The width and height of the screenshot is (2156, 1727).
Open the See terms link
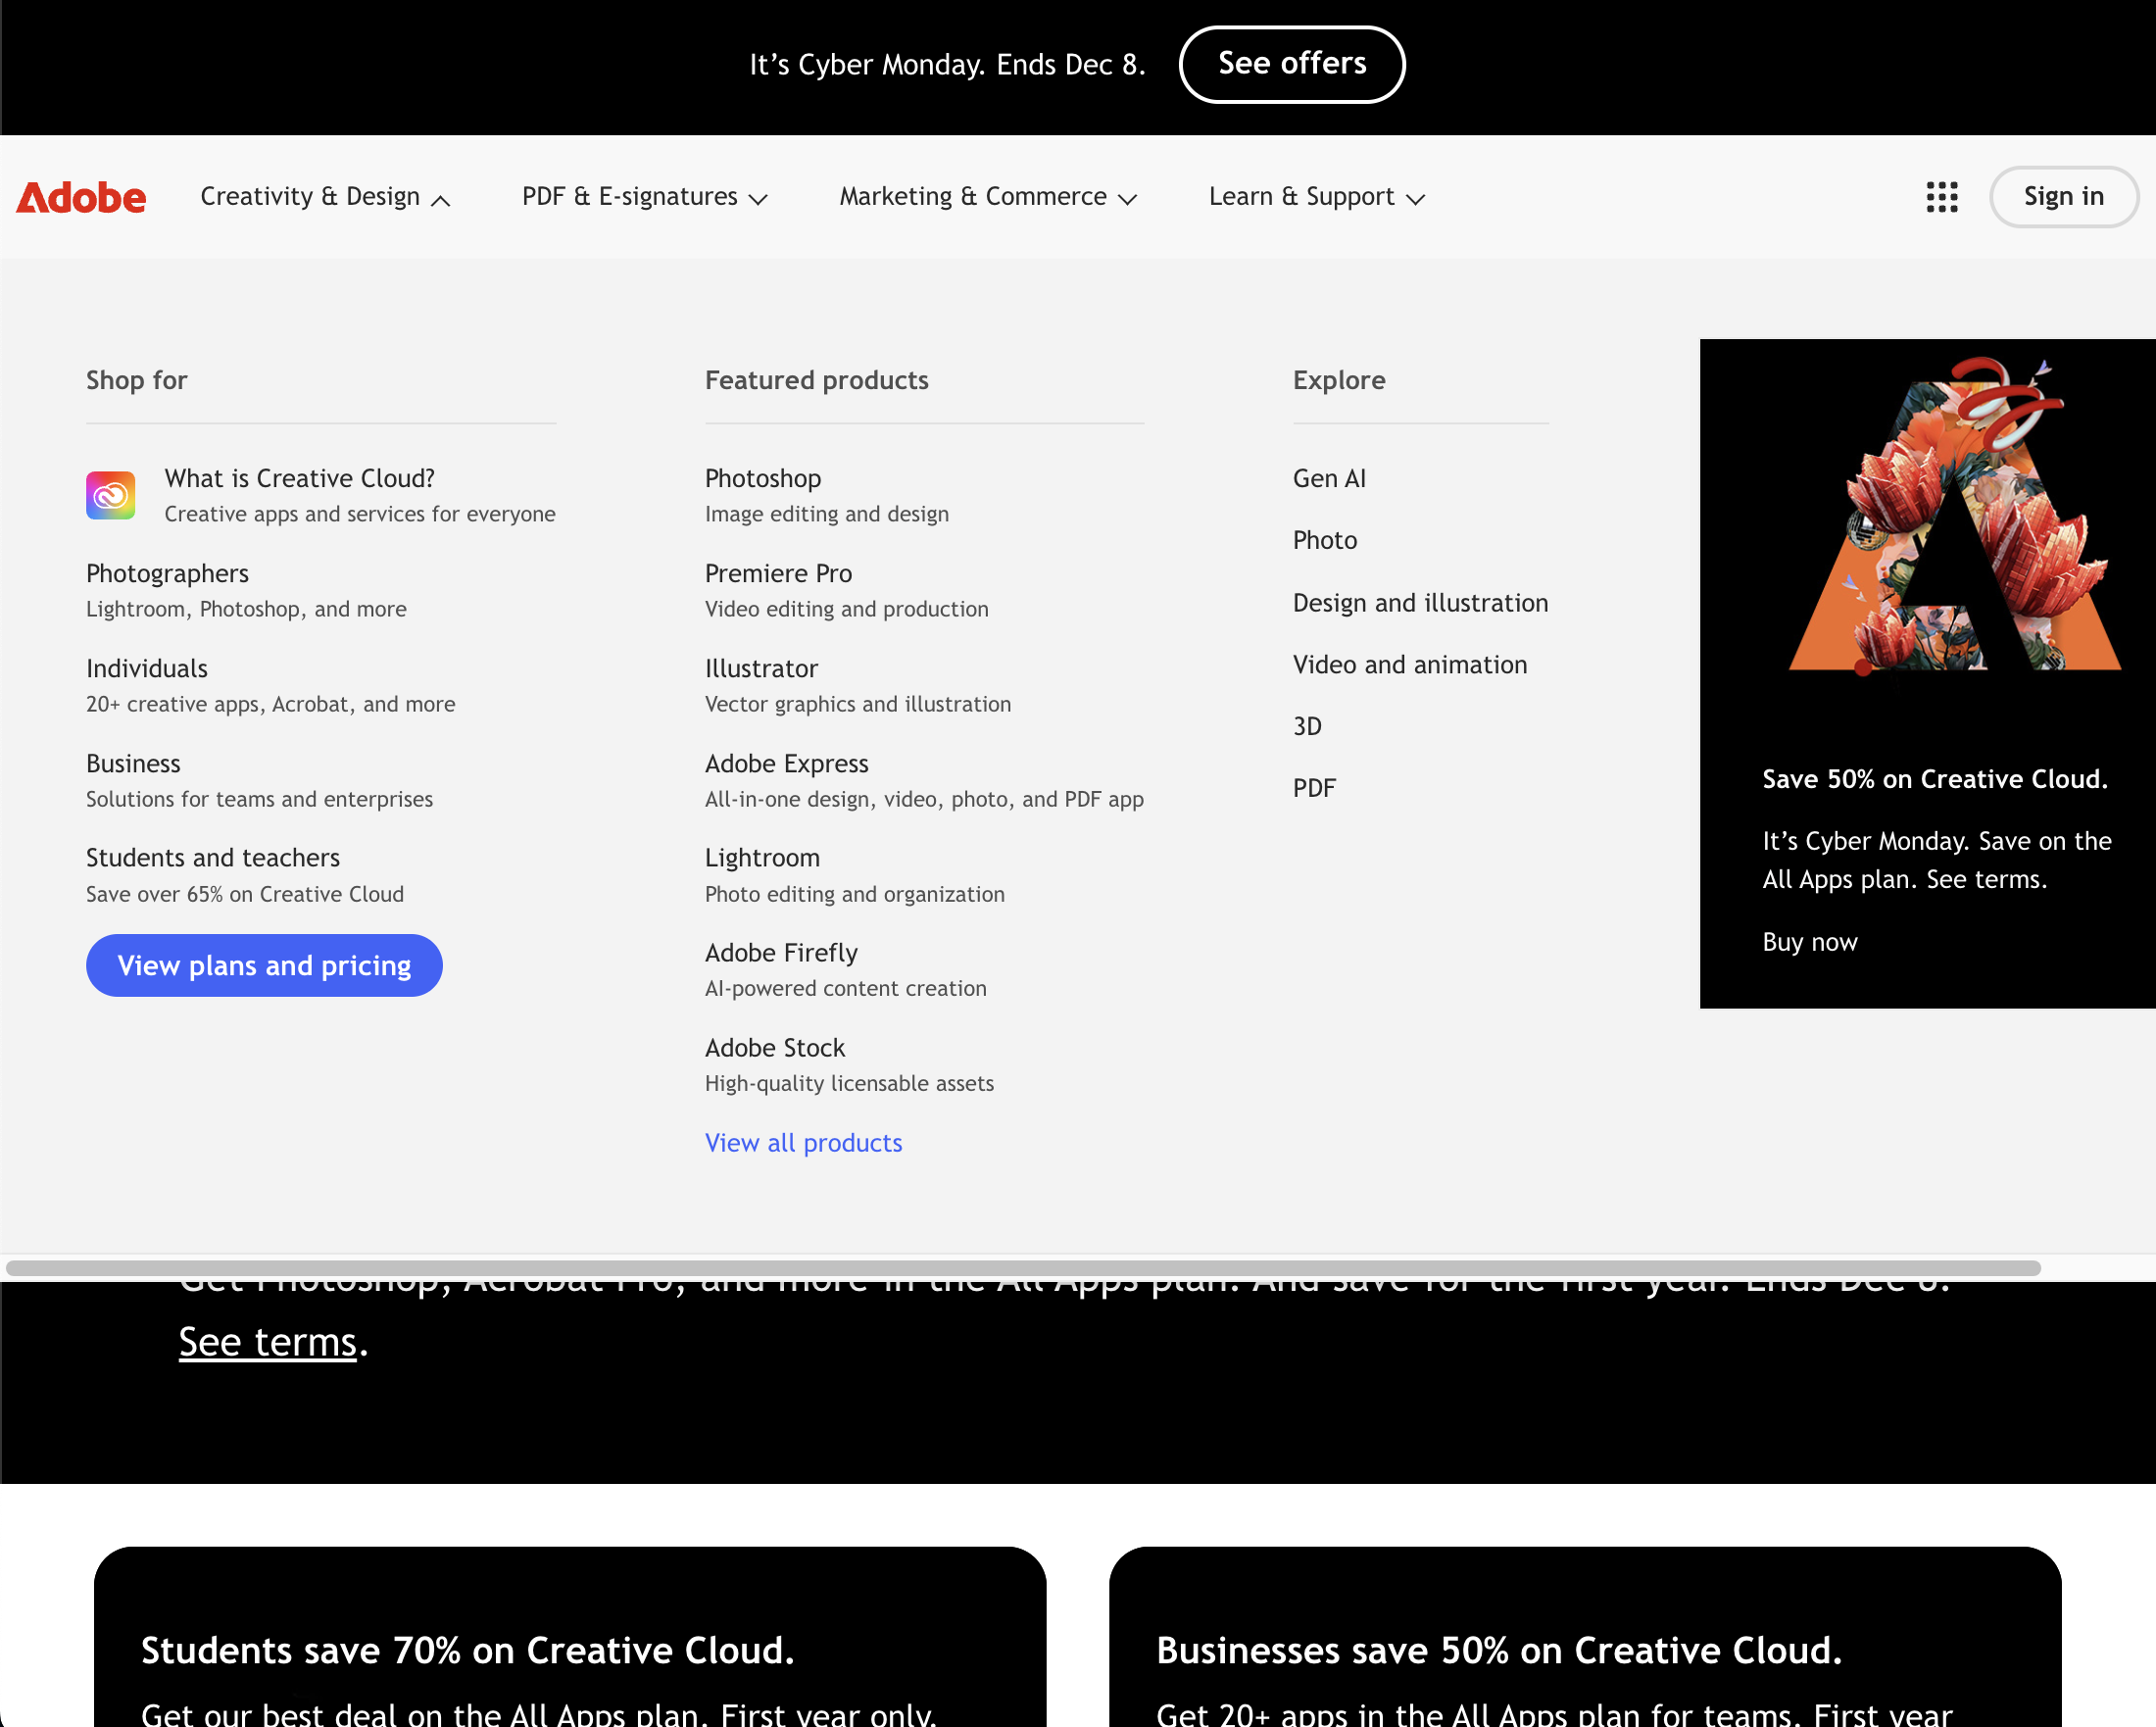click(266, 1341)
